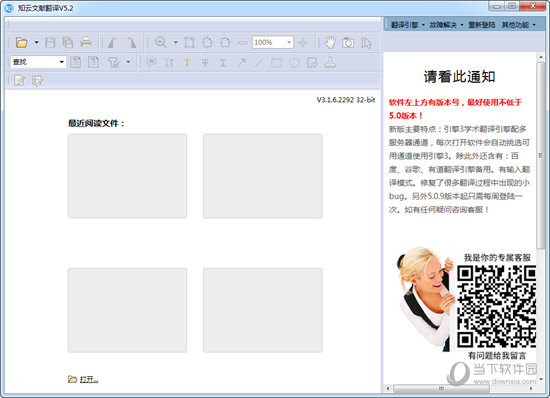550x398 pixels.
Task: Open the 查找 search combo box
Action: click(x=38, y=62)
